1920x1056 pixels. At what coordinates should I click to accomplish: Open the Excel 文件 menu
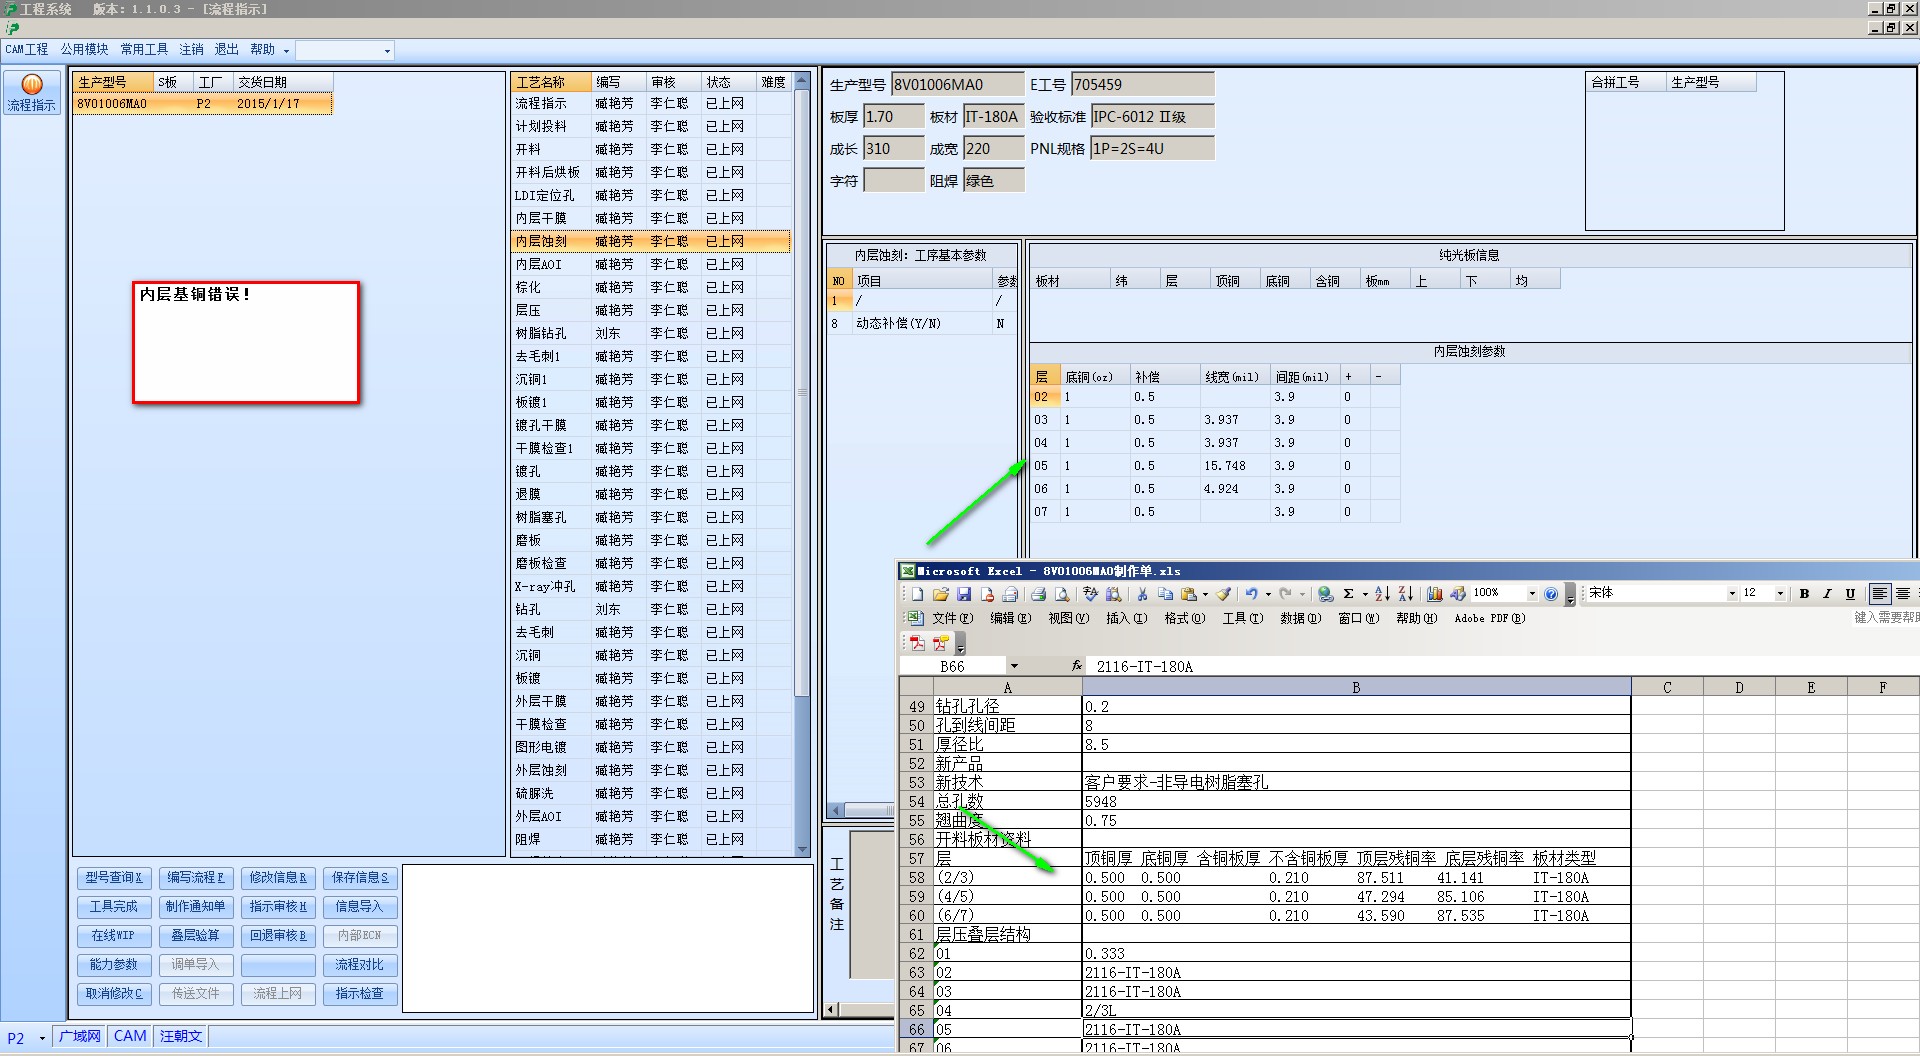click(x=951, y=619)
